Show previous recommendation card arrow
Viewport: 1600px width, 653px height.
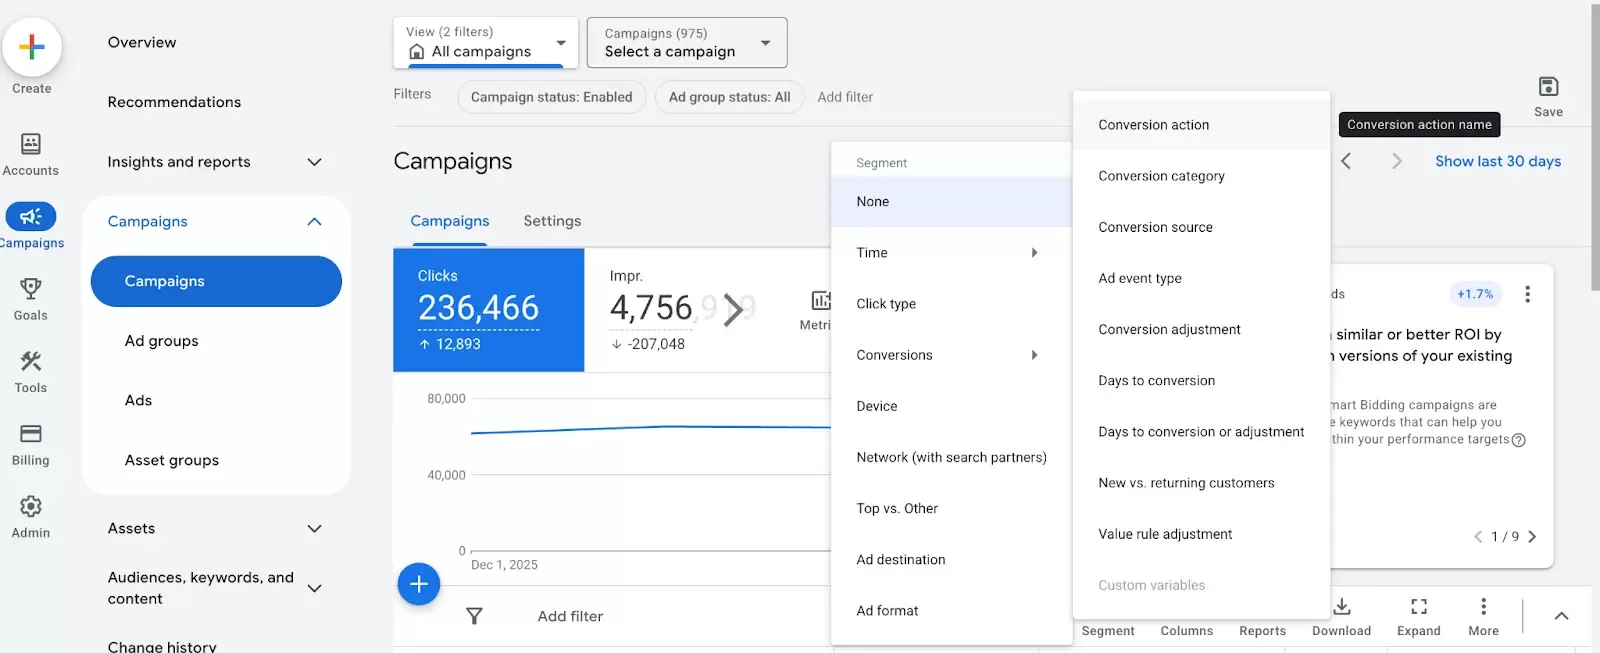(x=1478, y=537)
